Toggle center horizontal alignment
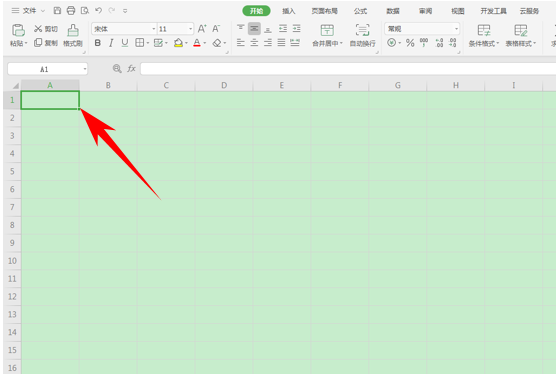This screenshot has height=374, width=557. tap(254, 43)
